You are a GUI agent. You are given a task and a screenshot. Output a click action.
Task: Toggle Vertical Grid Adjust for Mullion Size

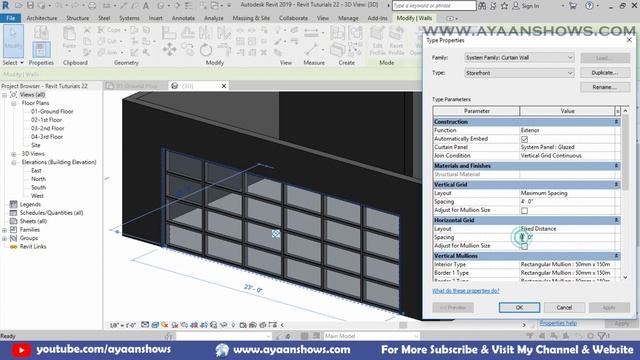(524, 211)
